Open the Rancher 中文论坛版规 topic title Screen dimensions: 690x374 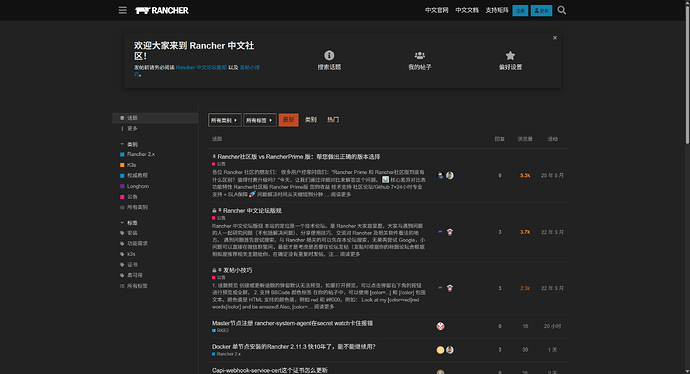pos(252,211)
